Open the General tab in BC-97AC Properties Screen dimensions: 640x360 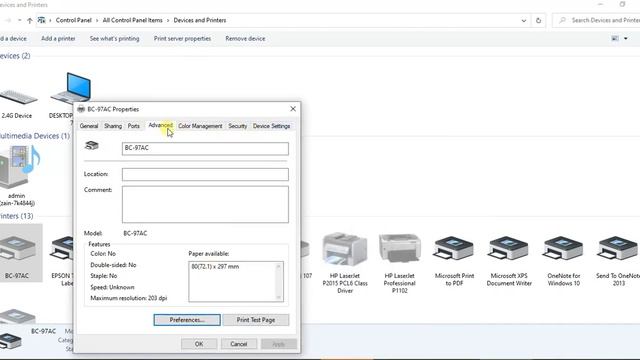[x=89, y=126]
